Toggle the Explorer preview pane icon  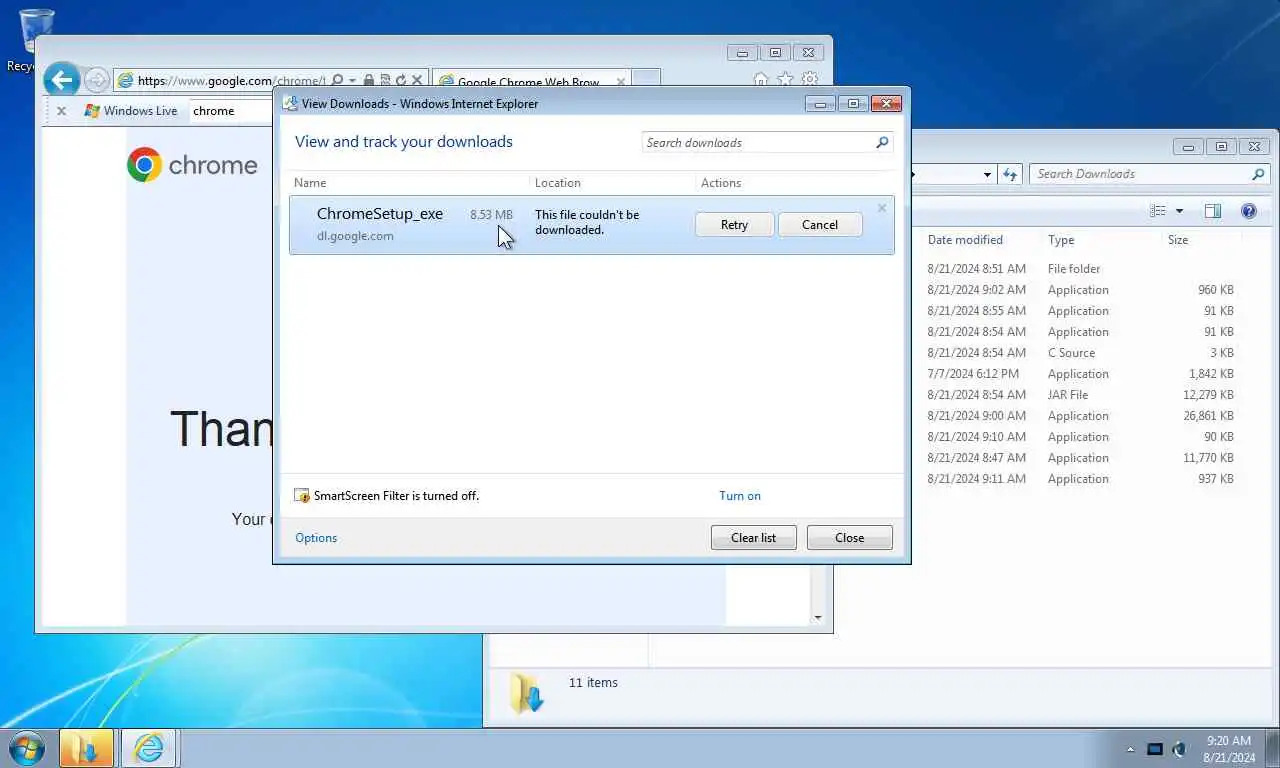click(1213, 211)
